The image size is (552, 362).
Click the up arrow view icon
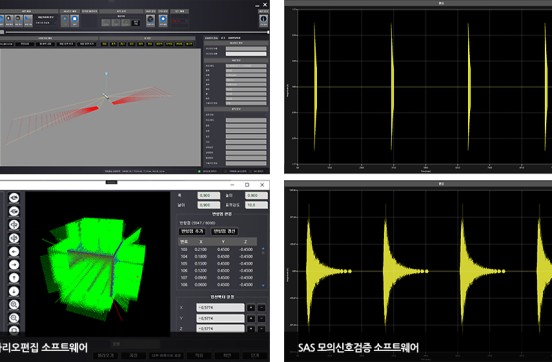(x=14, y=278)
